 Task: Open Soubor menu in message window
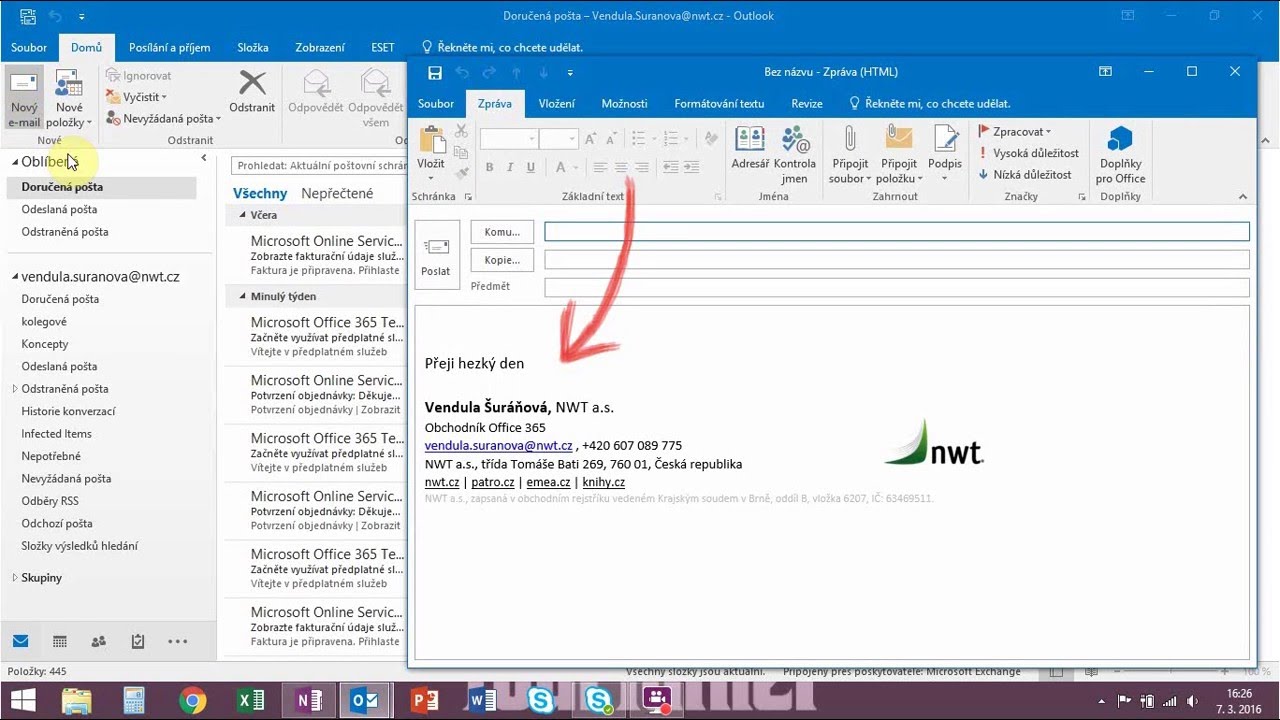436,104
